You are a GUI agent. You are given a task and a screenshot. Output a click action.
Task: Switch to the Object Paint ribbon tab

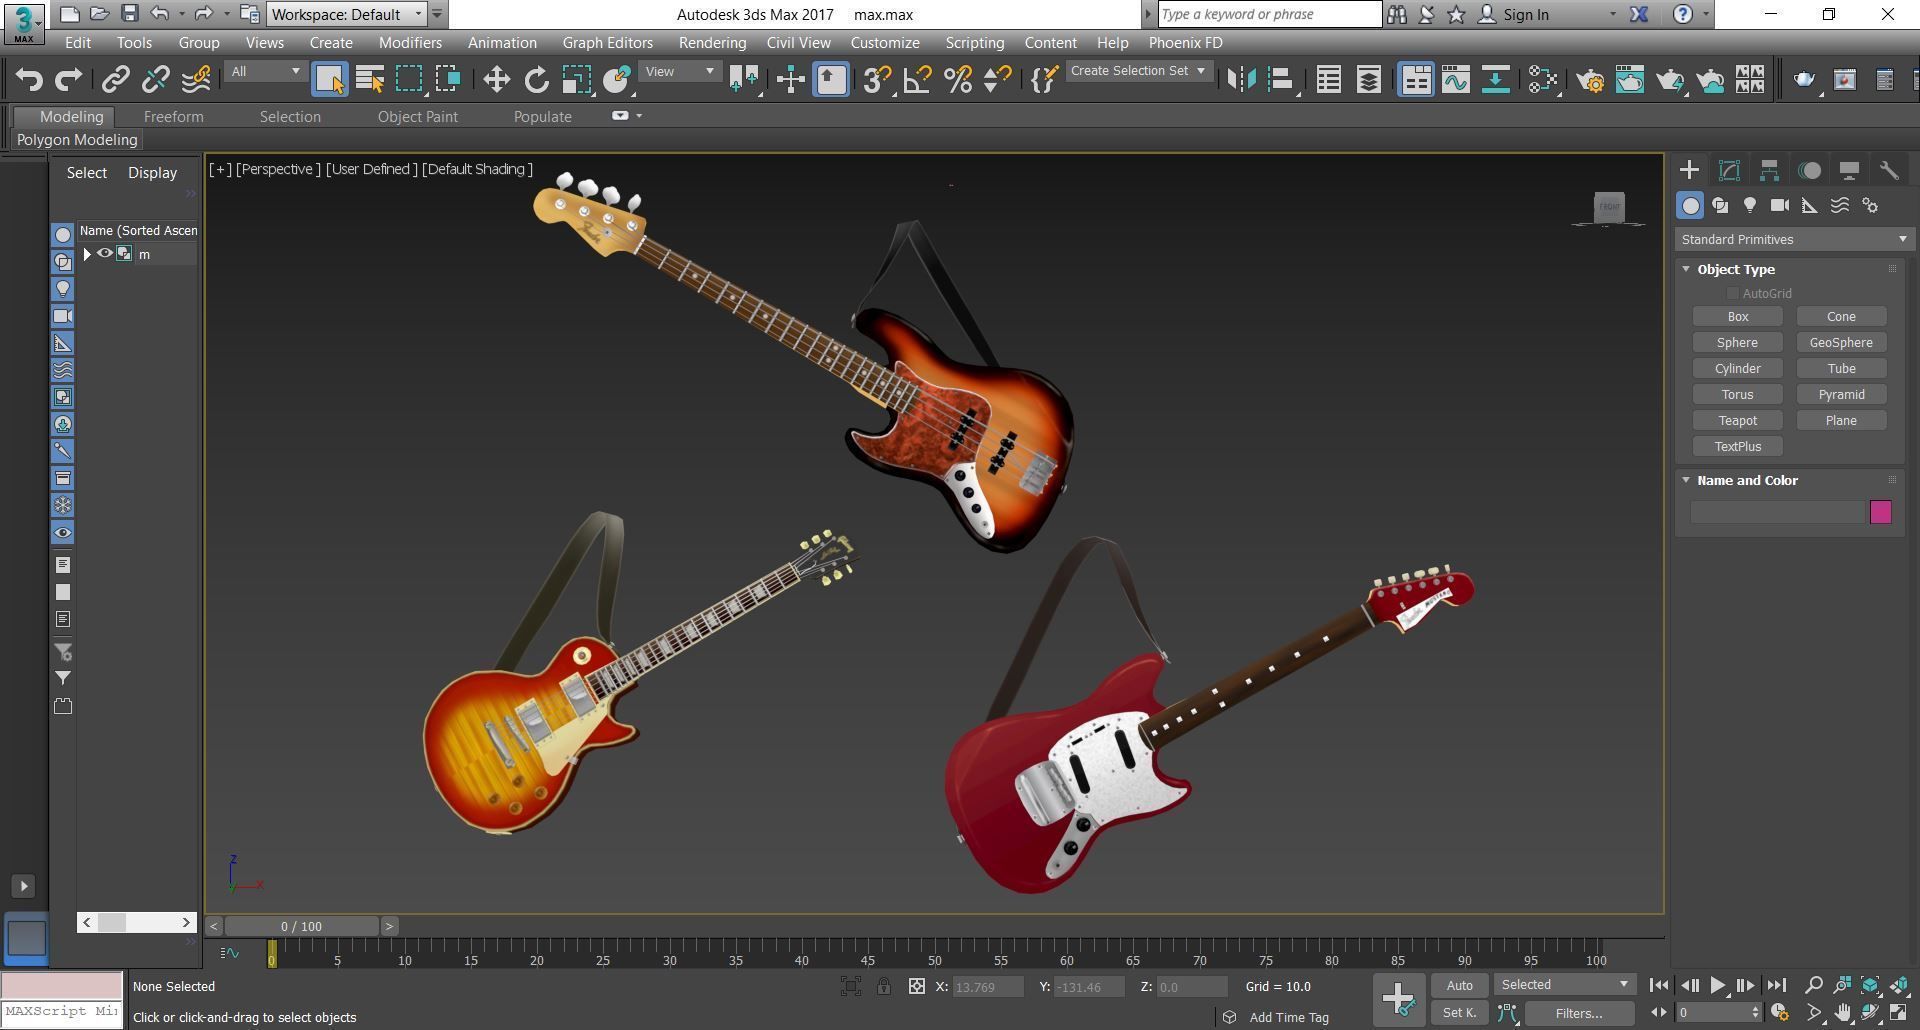[x=417, y=117]
